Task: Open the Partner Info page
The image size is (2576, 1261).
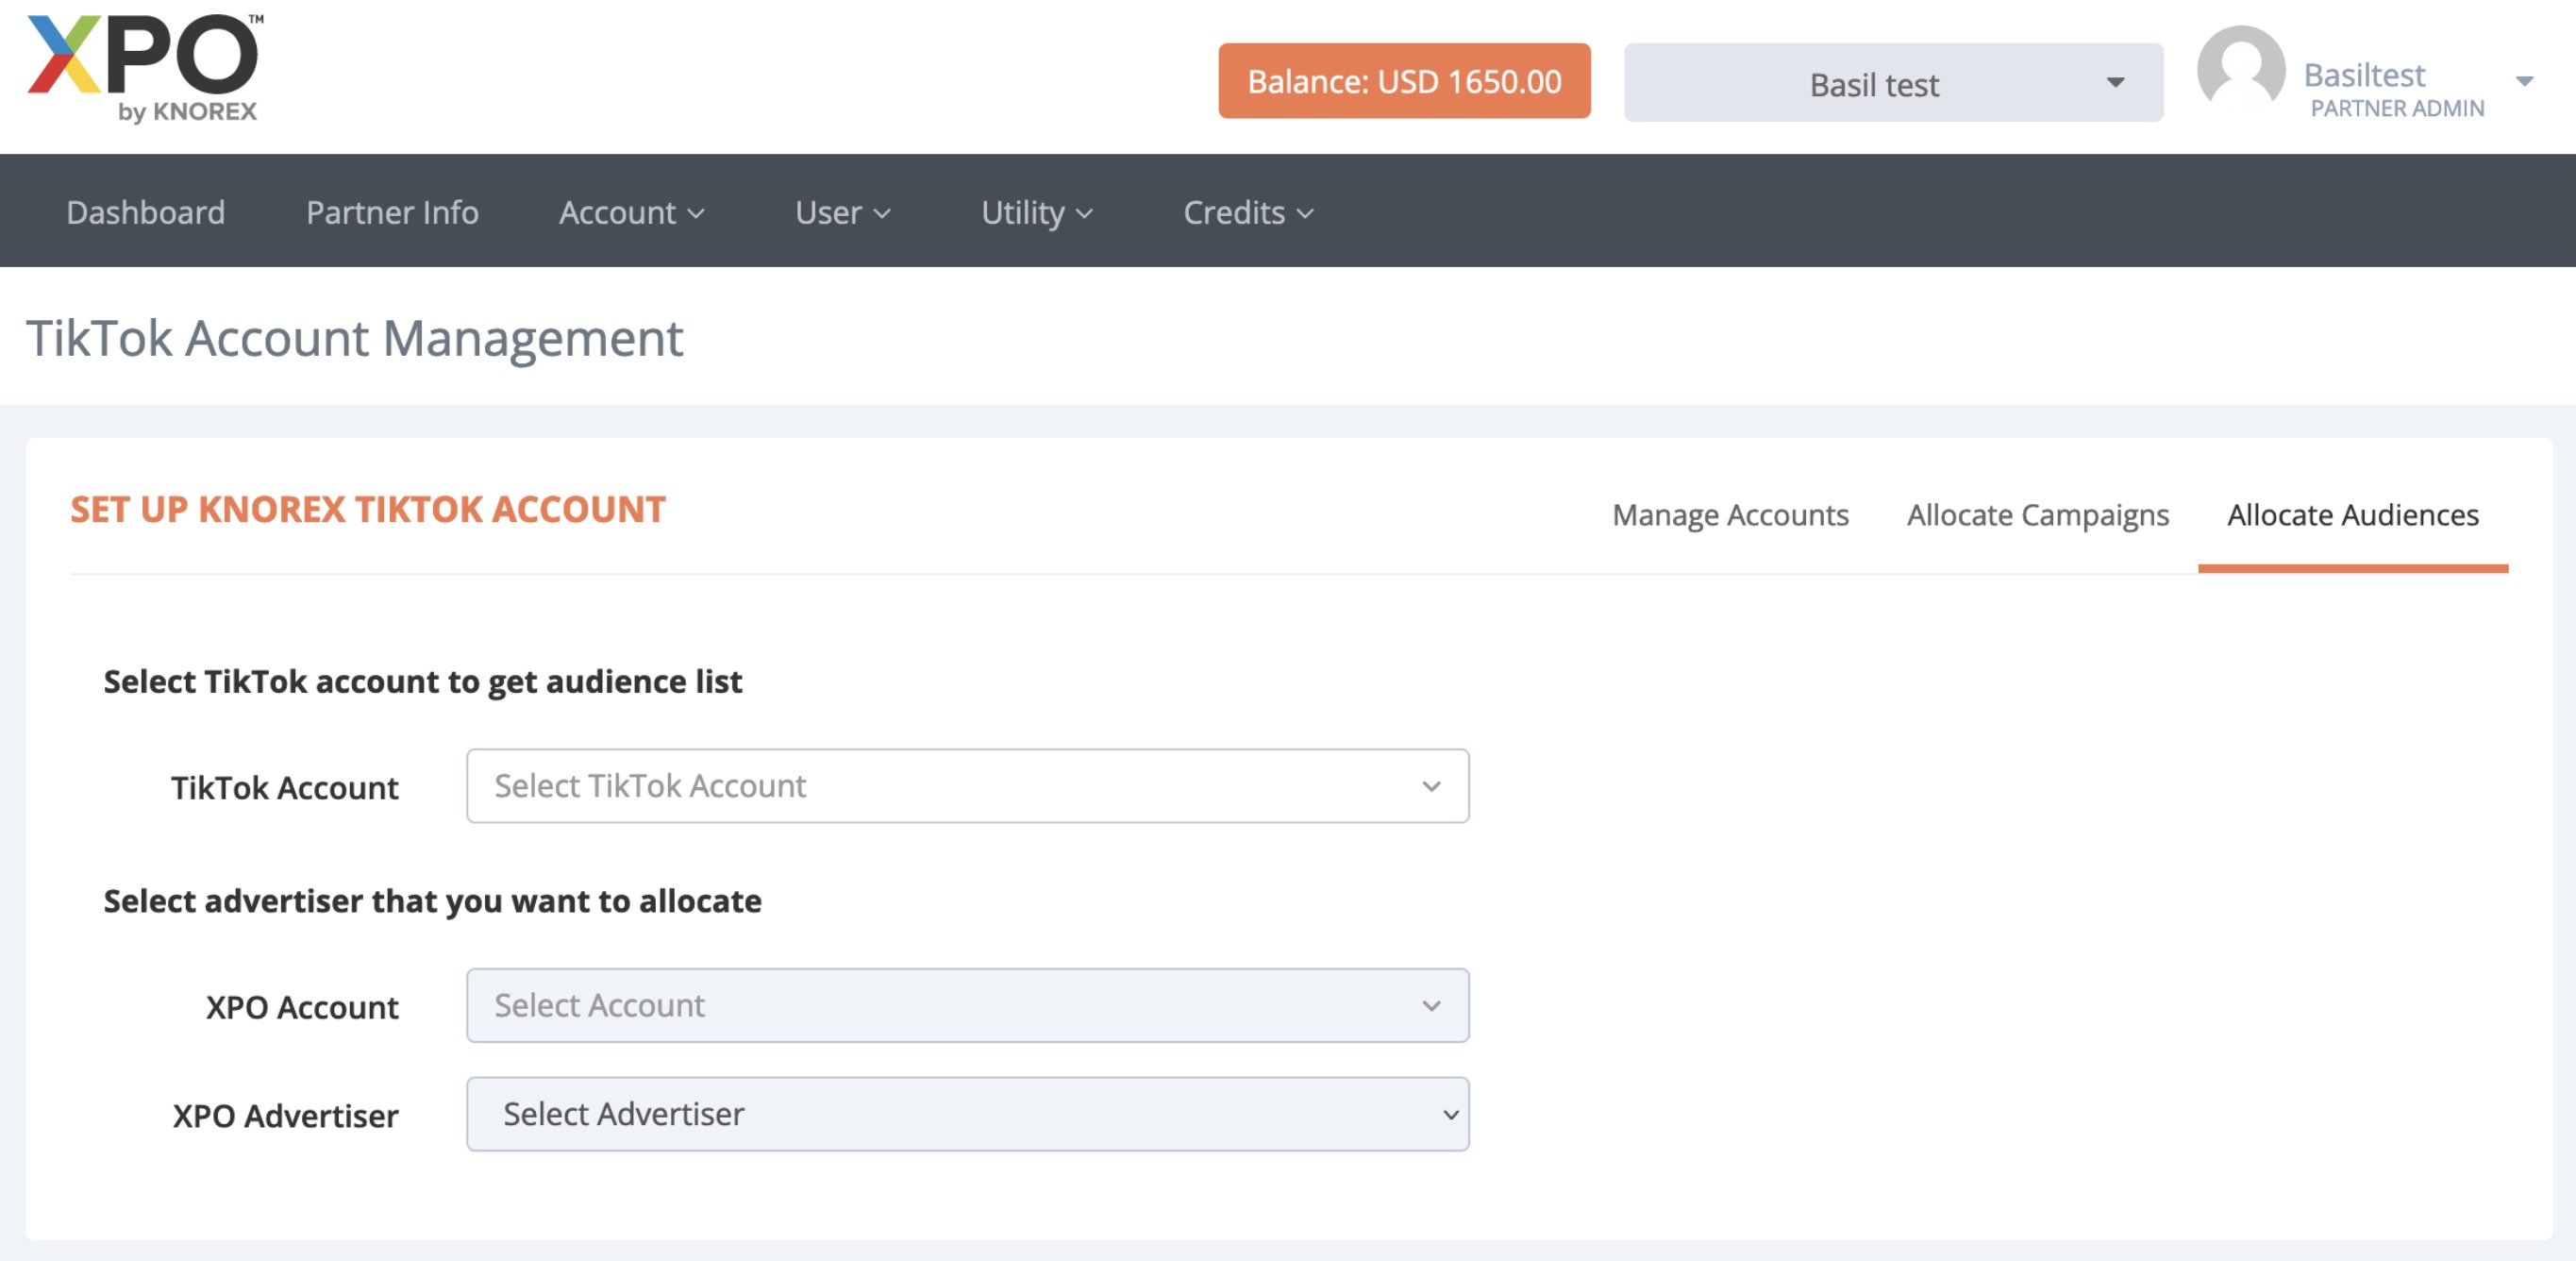Action: click(x=392, y=213)
